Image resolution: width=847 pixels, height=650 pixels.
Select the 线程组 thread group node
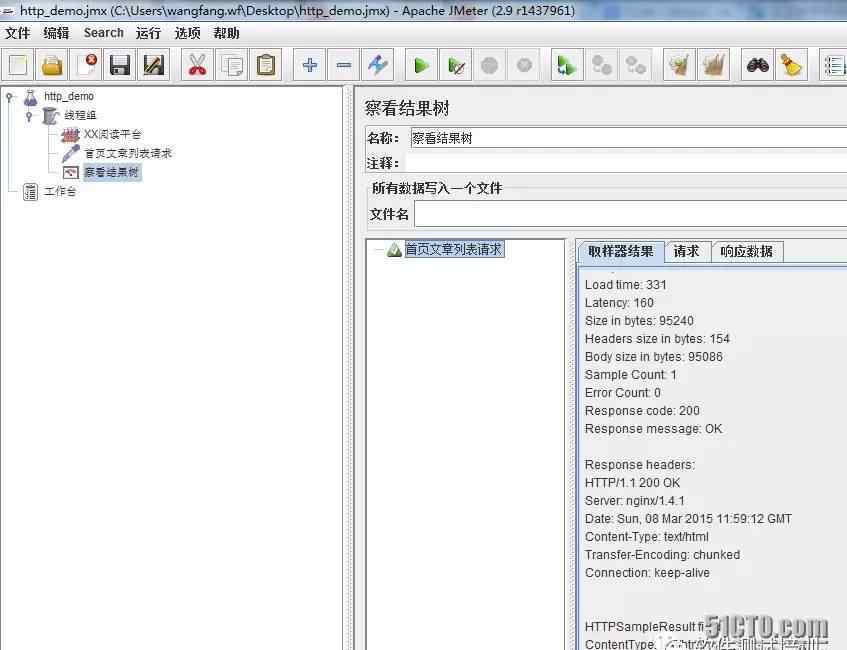click(x=80, y=115)
